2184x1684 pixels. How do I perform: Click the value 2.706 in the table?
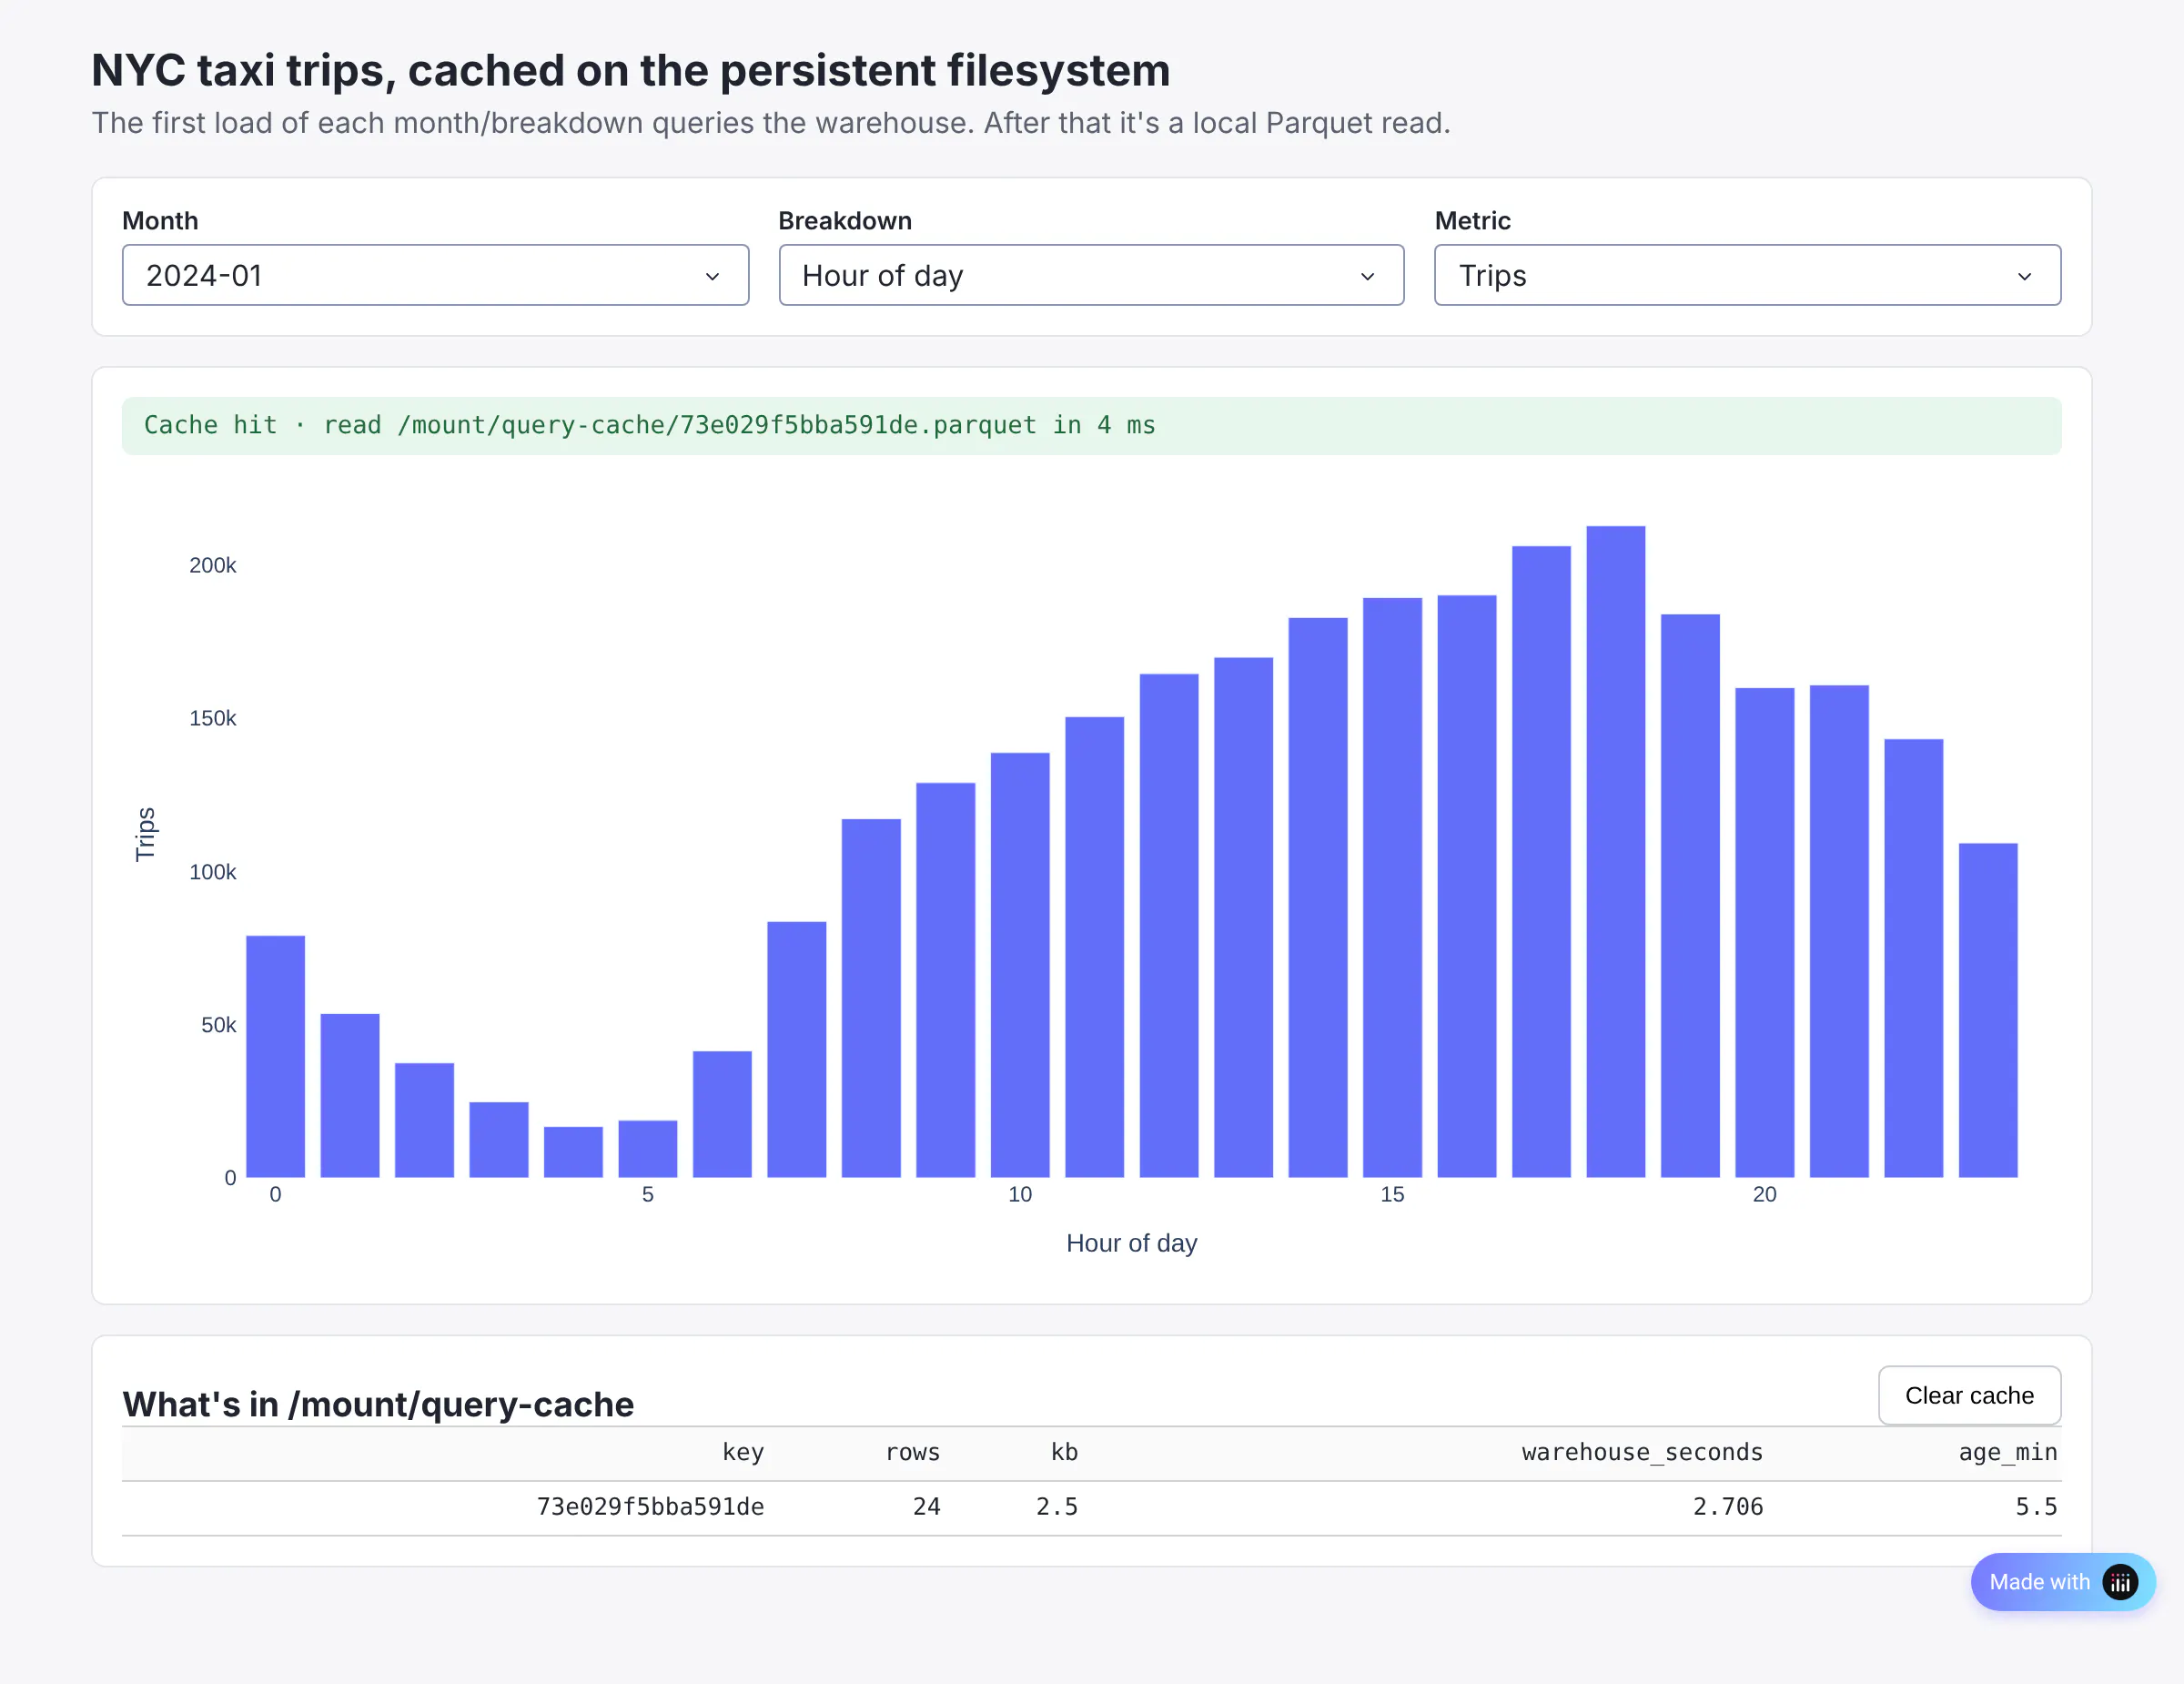click(1728, 1507)
